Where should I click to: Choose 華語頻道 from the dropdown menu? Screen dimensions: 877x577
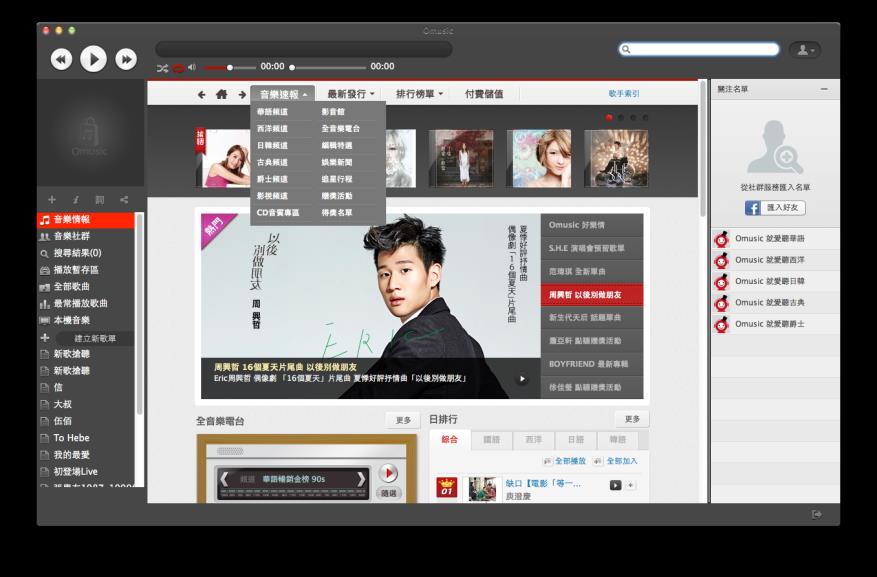point(272,112)
